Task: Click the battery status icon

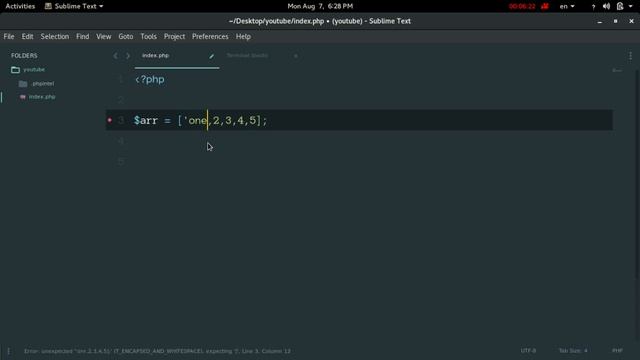Action: click(x=620, y=6)
